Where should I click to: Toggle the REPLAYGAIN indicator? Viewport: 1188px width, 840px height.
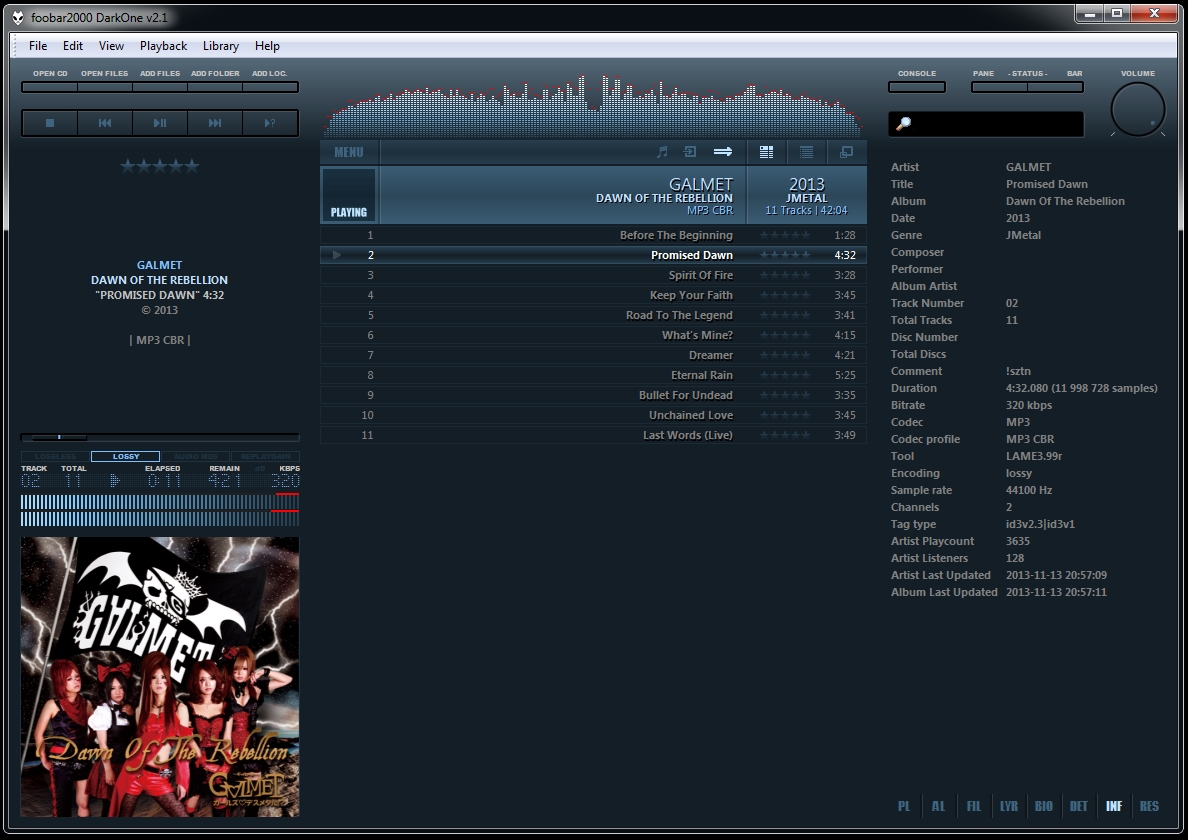[265, 456]
